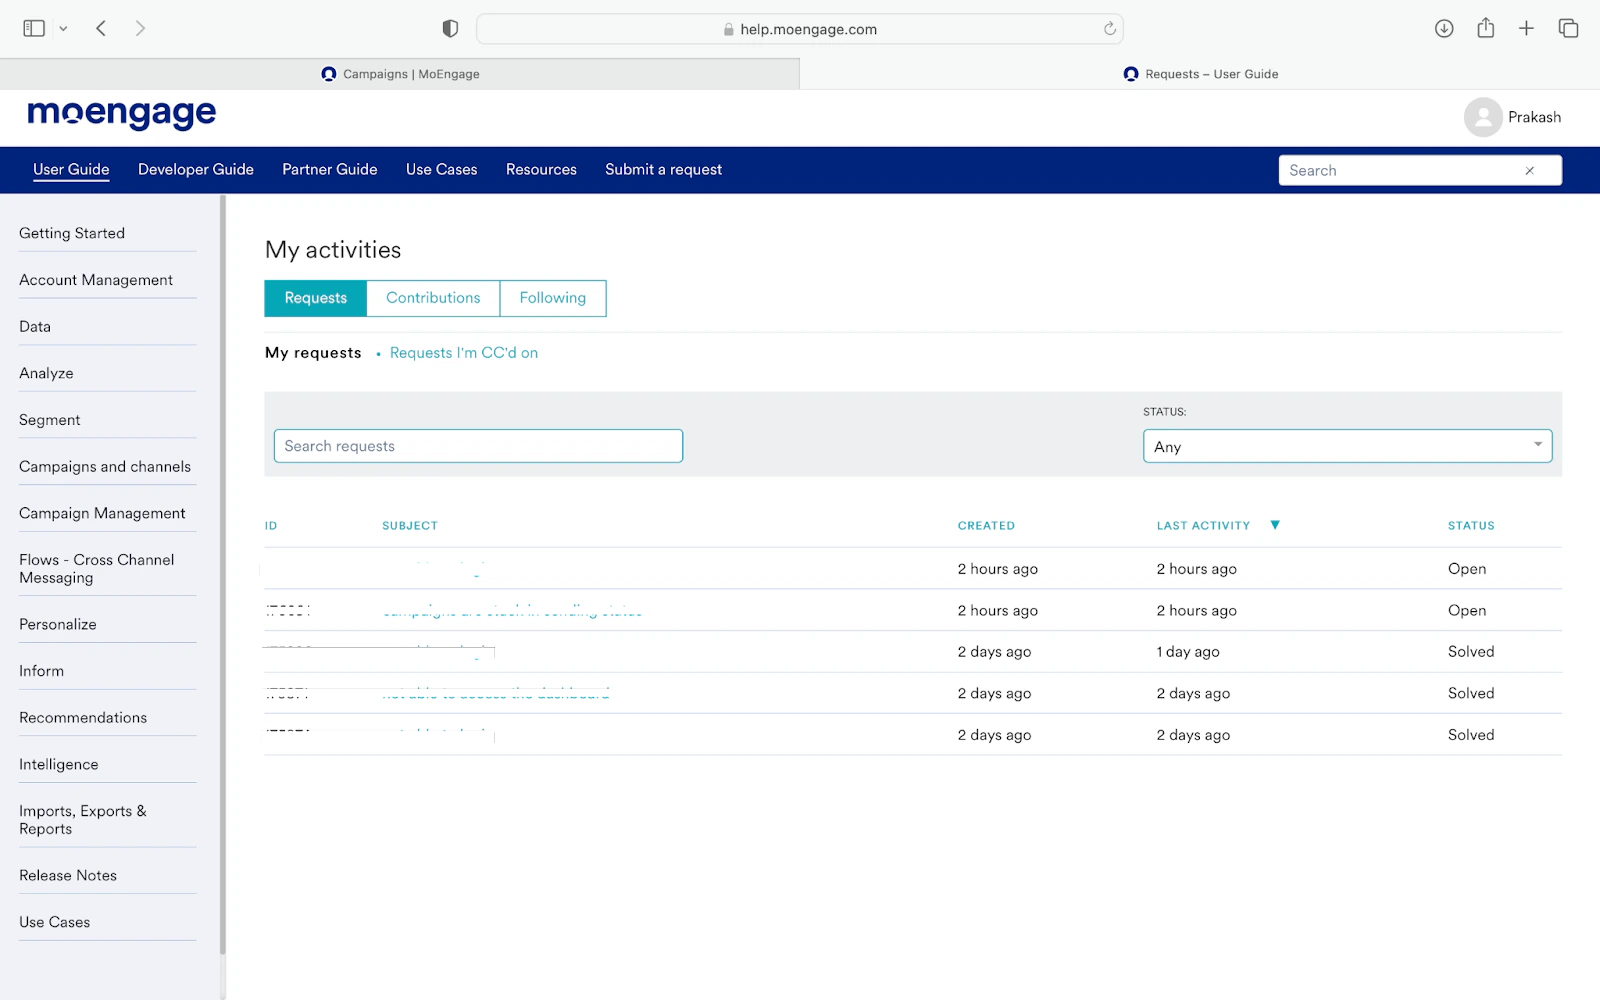The width and height of the screenshot is (1600, 1000).
Task: Open Personalize section in sidebar
Action: click(x=58, y=624)
